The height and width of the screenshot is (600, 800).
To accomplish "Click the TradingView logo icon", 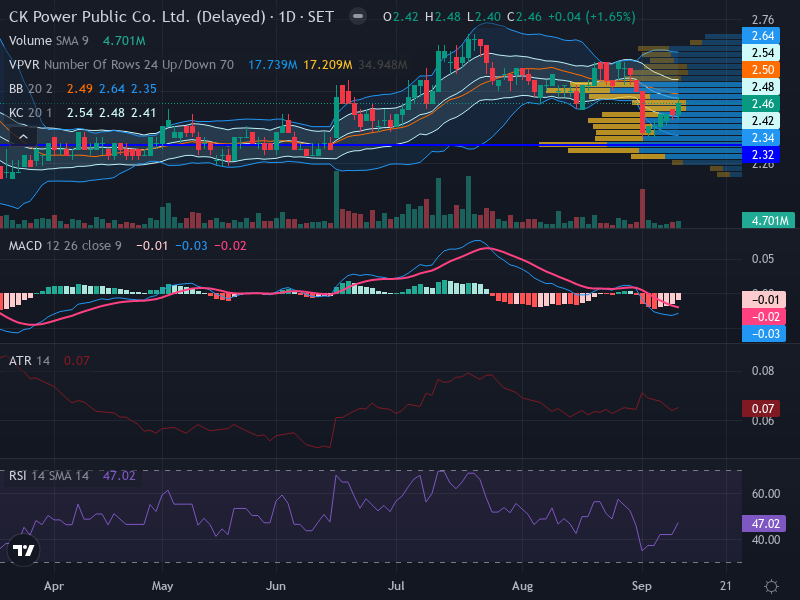I will click(x=23, y=550).
